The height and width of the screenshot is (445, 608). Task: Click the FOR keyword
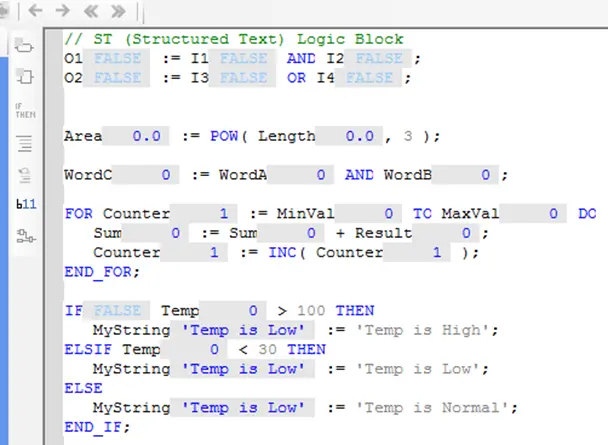click(x=79, y=214)
